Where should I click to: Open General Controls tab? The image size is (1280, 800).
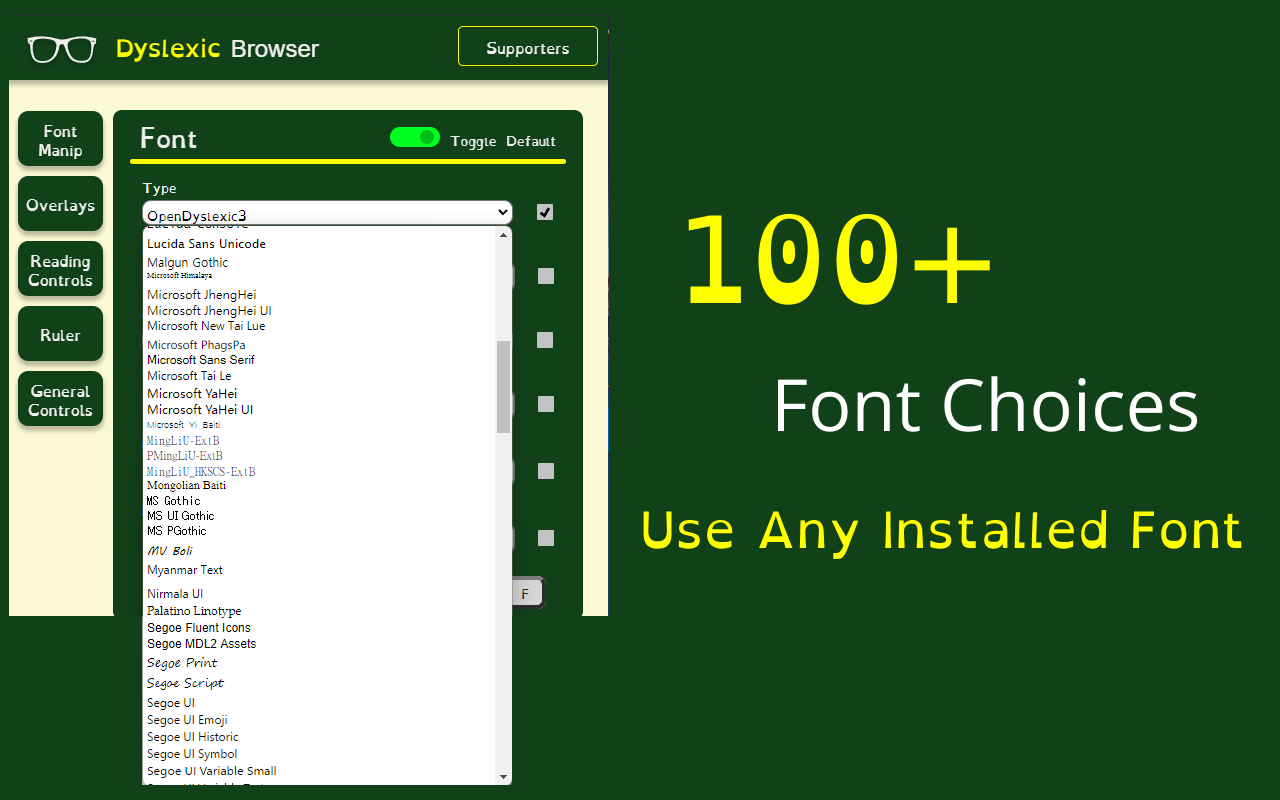[60, 400]
